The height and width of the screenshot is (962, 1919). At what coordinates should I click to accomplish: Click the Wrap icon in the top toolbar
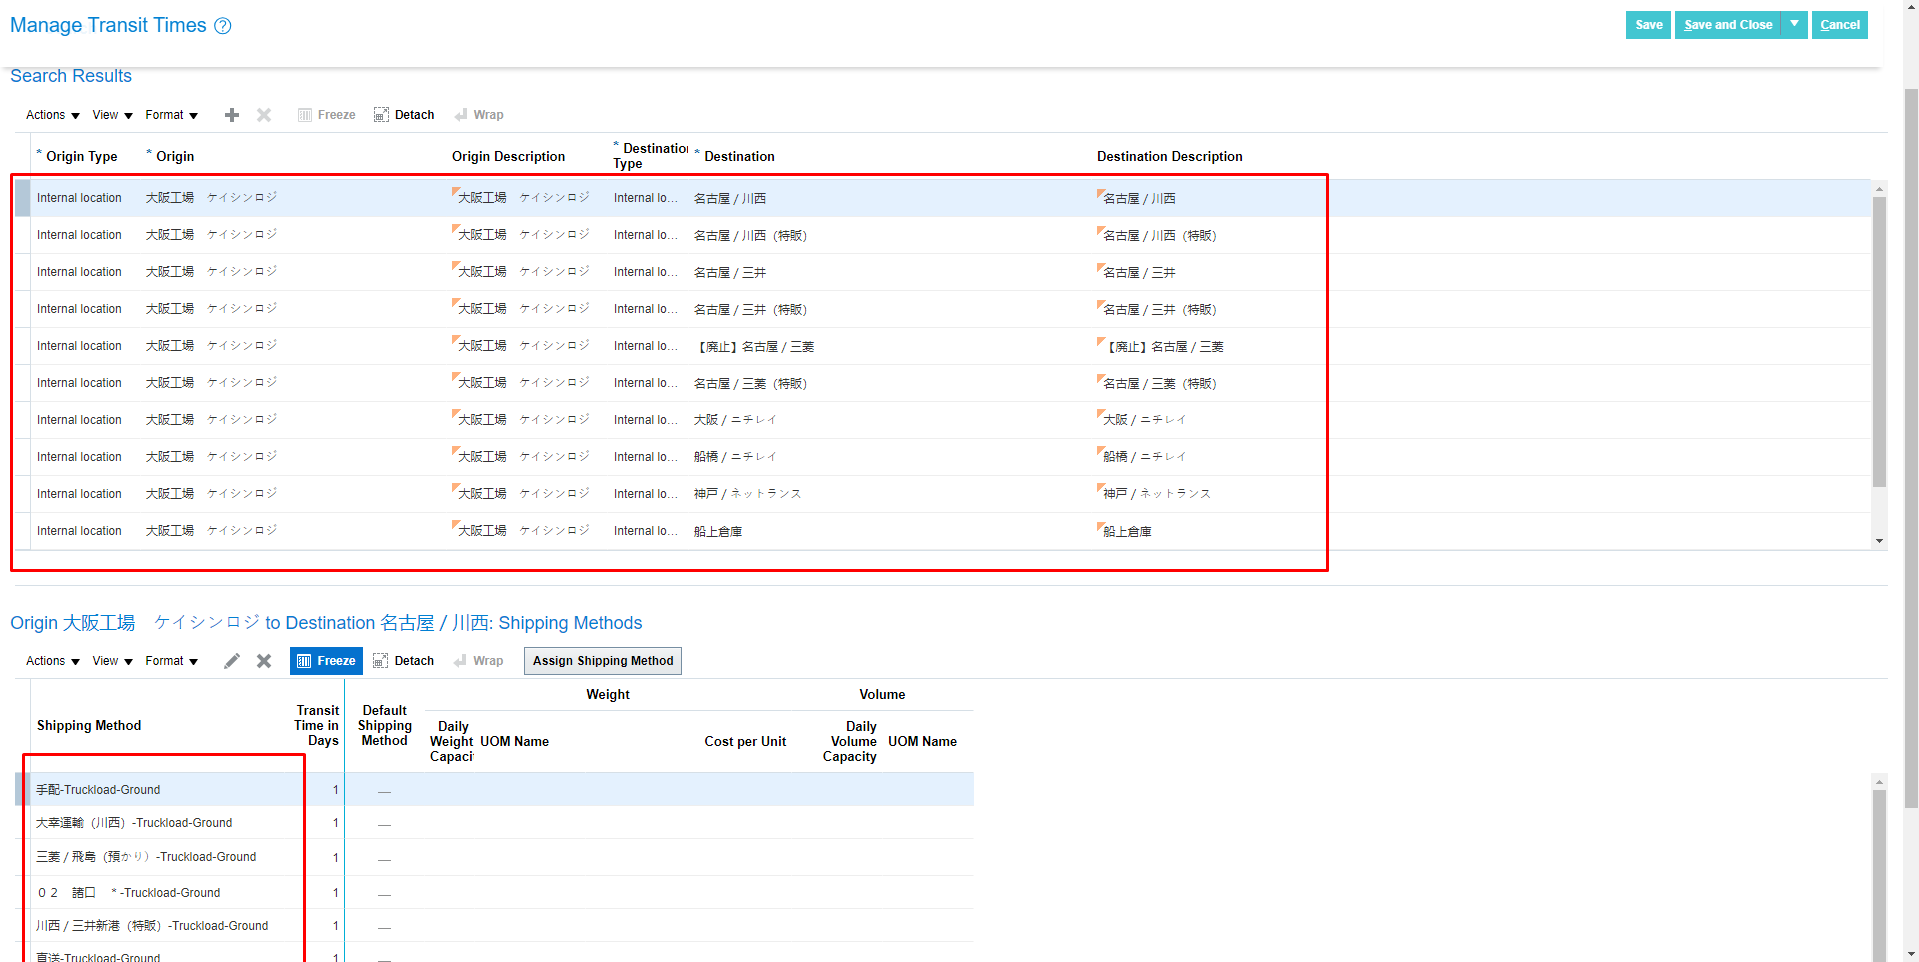[479, 114]
